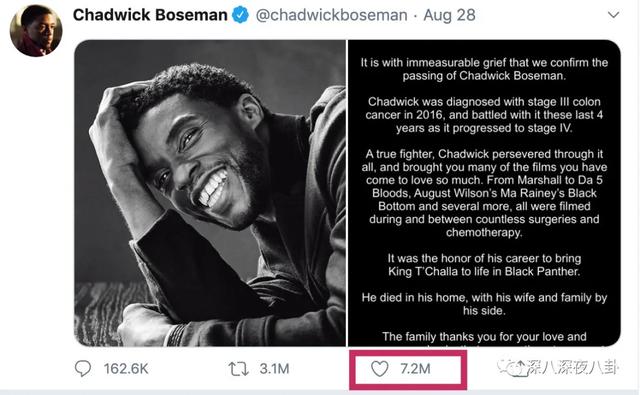Open Chadwick Boseman's round profile avatar

click(36, 30)
